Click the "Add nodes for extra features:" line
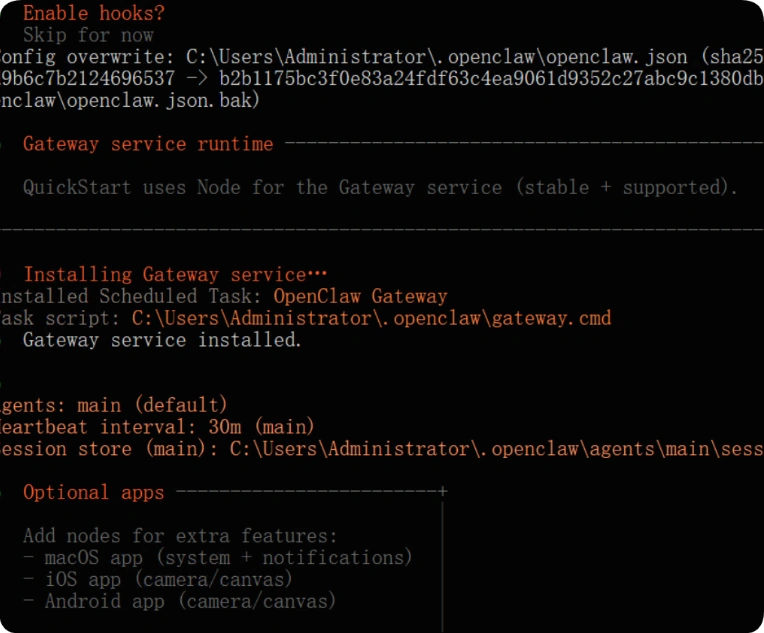This screenshot has width=764, height=633. [180, 536]
